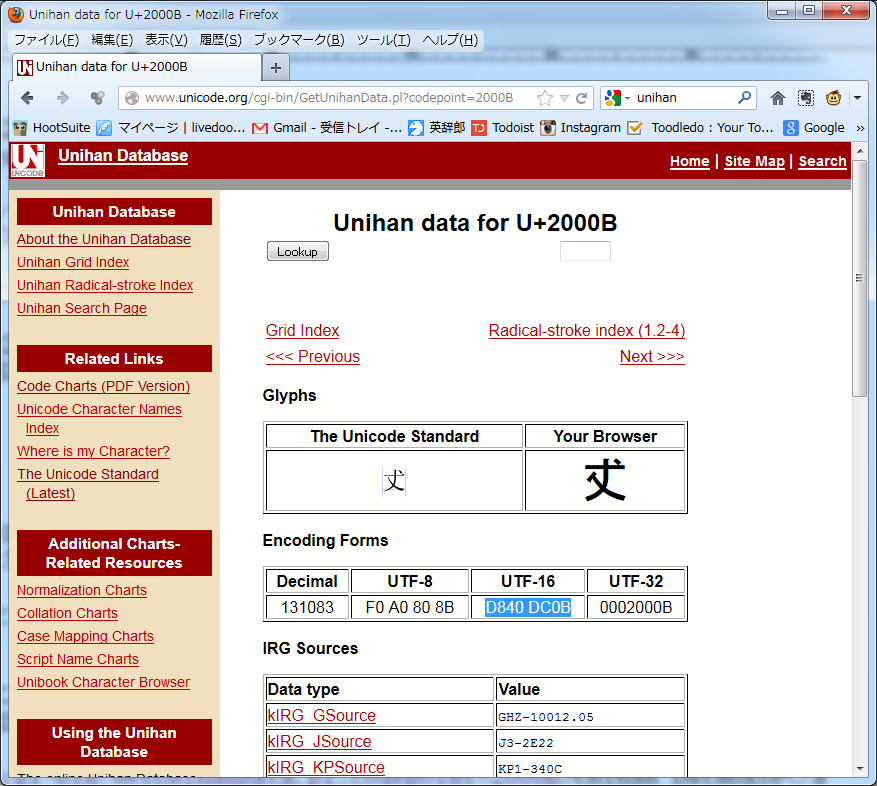Go to <<< Previous character
The image size is (877, 786).
[313, 357]
